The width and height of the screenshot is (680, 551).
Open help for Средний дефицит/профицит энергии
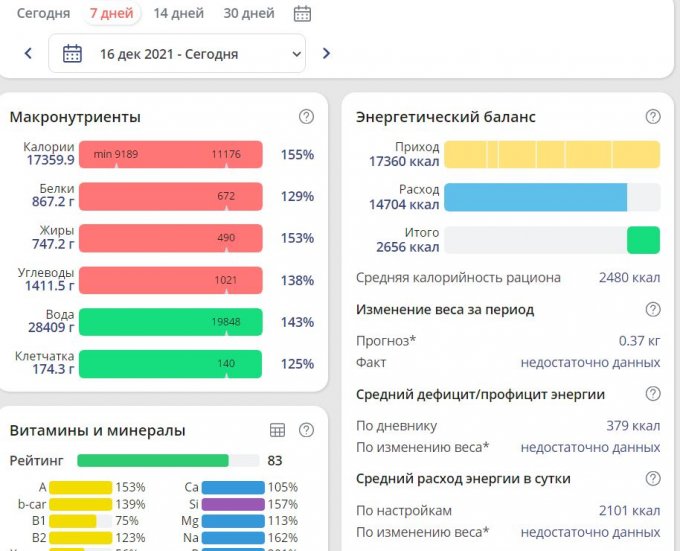653,394
